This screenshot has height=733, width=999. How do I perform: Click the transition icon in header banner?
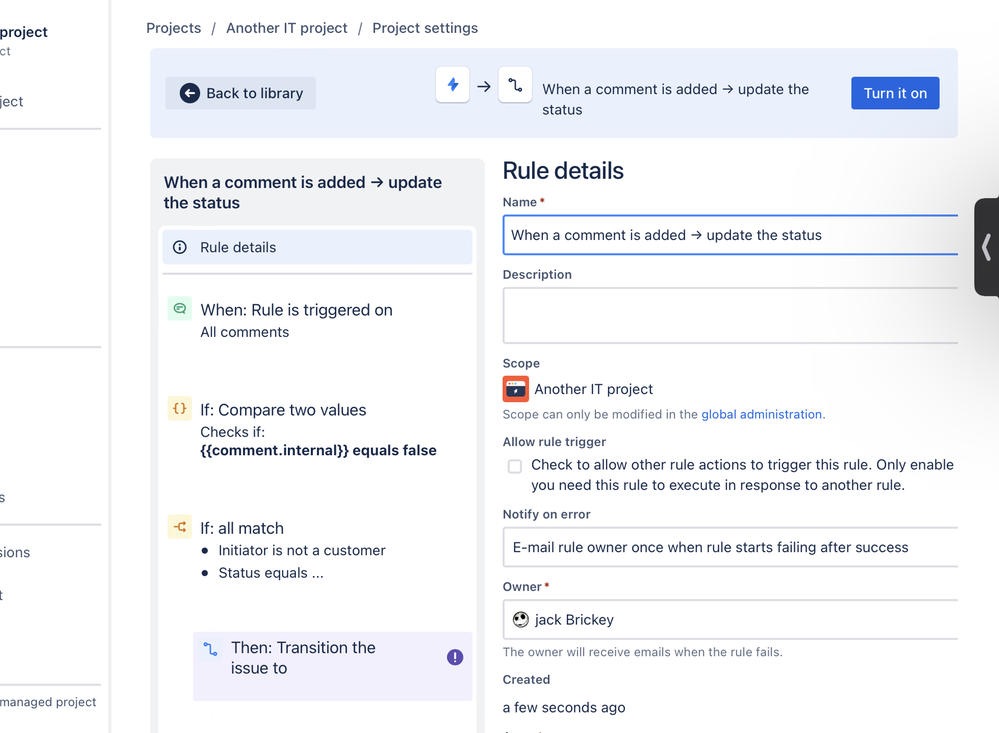[x=515, y=85]
